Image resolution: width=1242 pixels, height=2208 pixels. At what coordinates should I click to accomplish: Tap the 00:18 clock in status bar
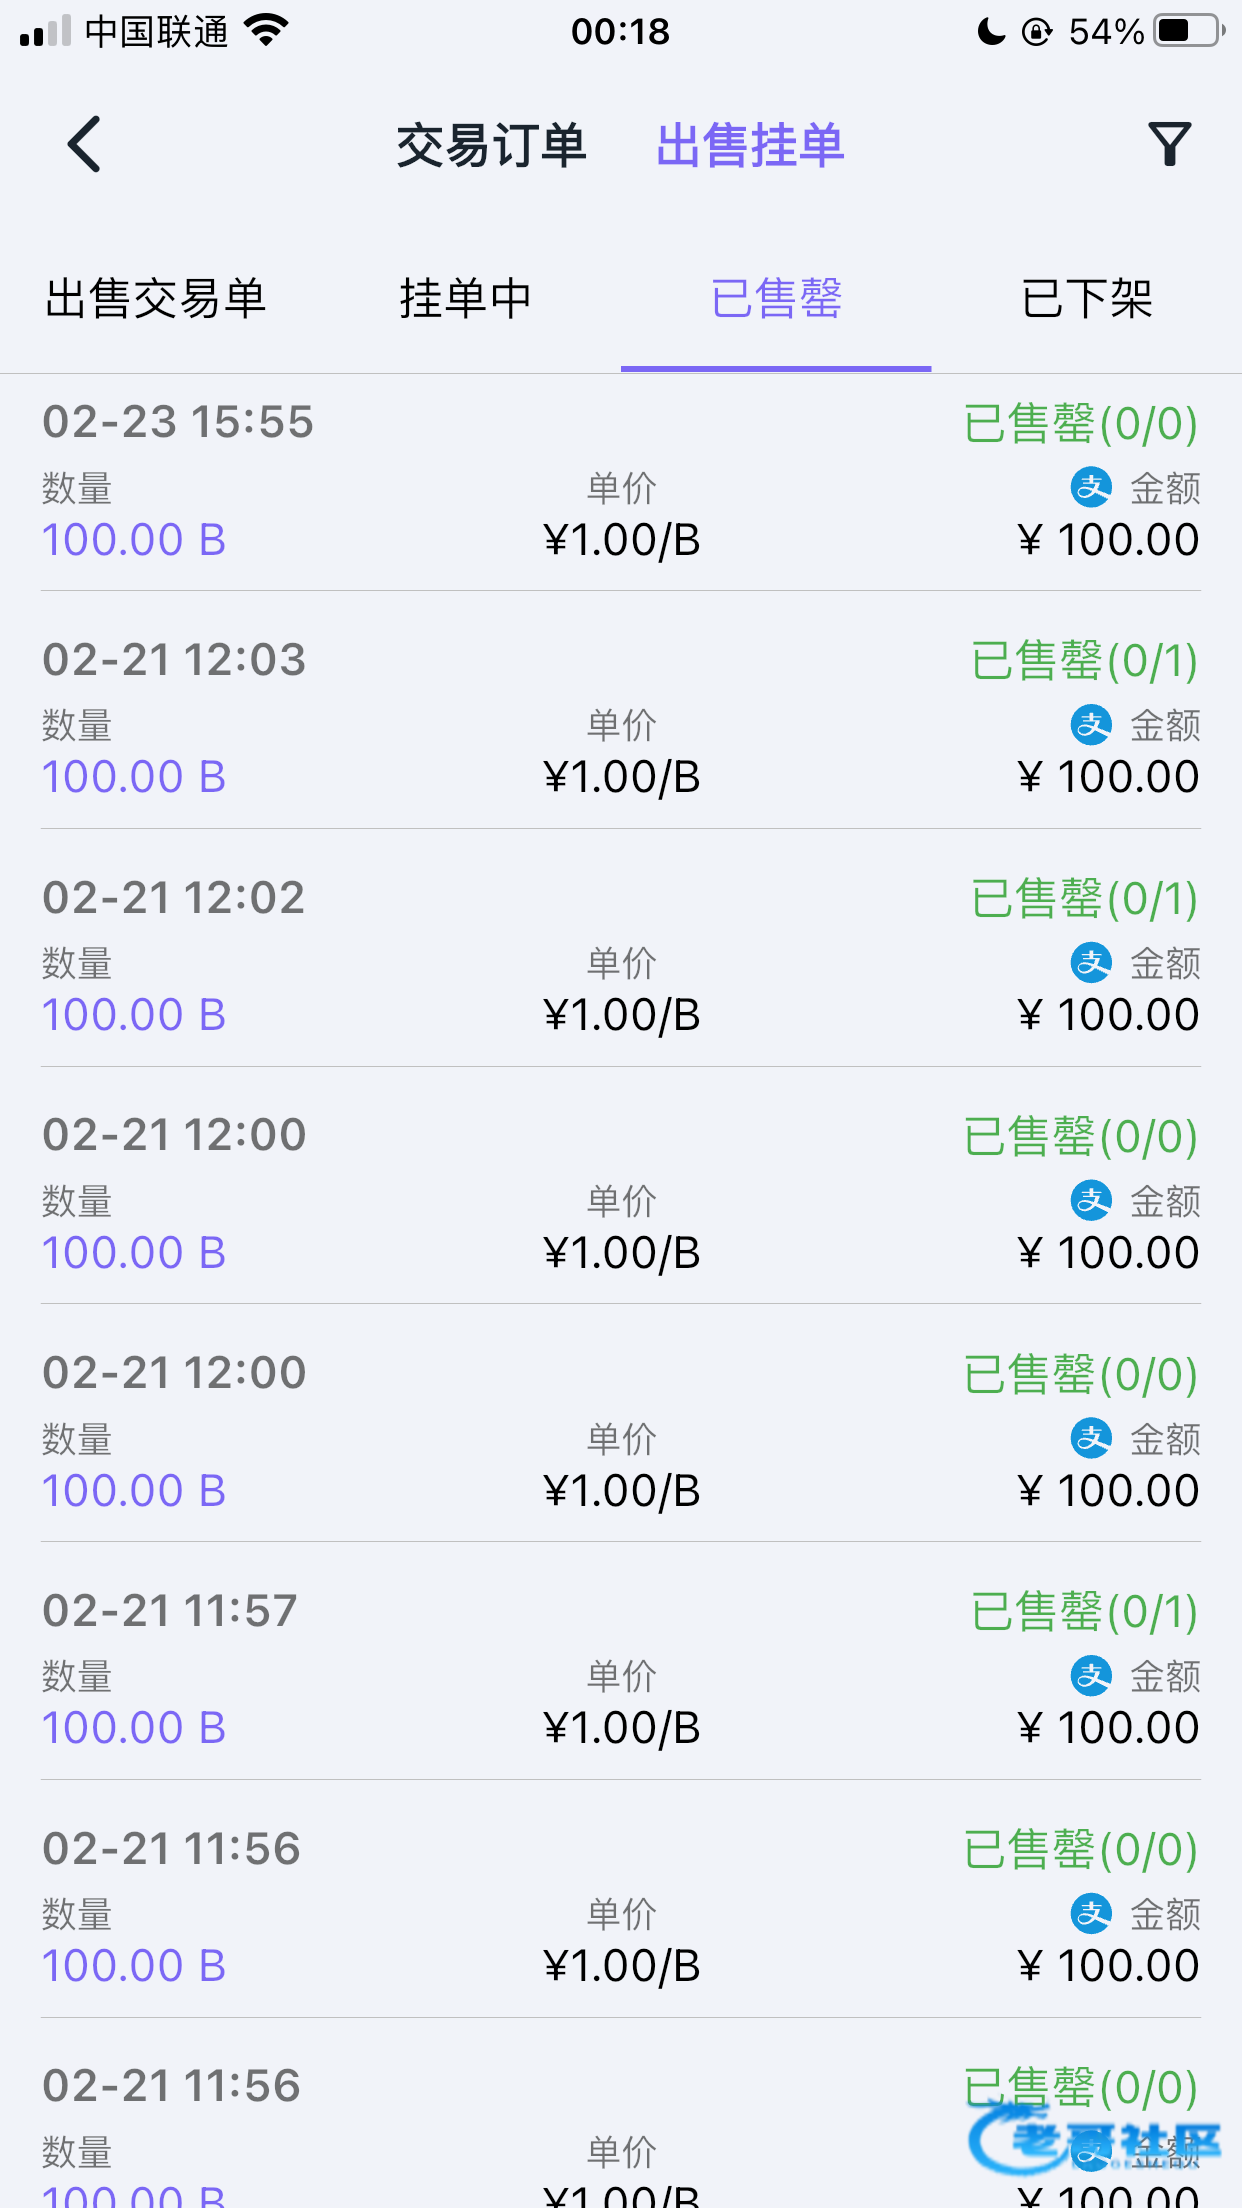(620, 31)
